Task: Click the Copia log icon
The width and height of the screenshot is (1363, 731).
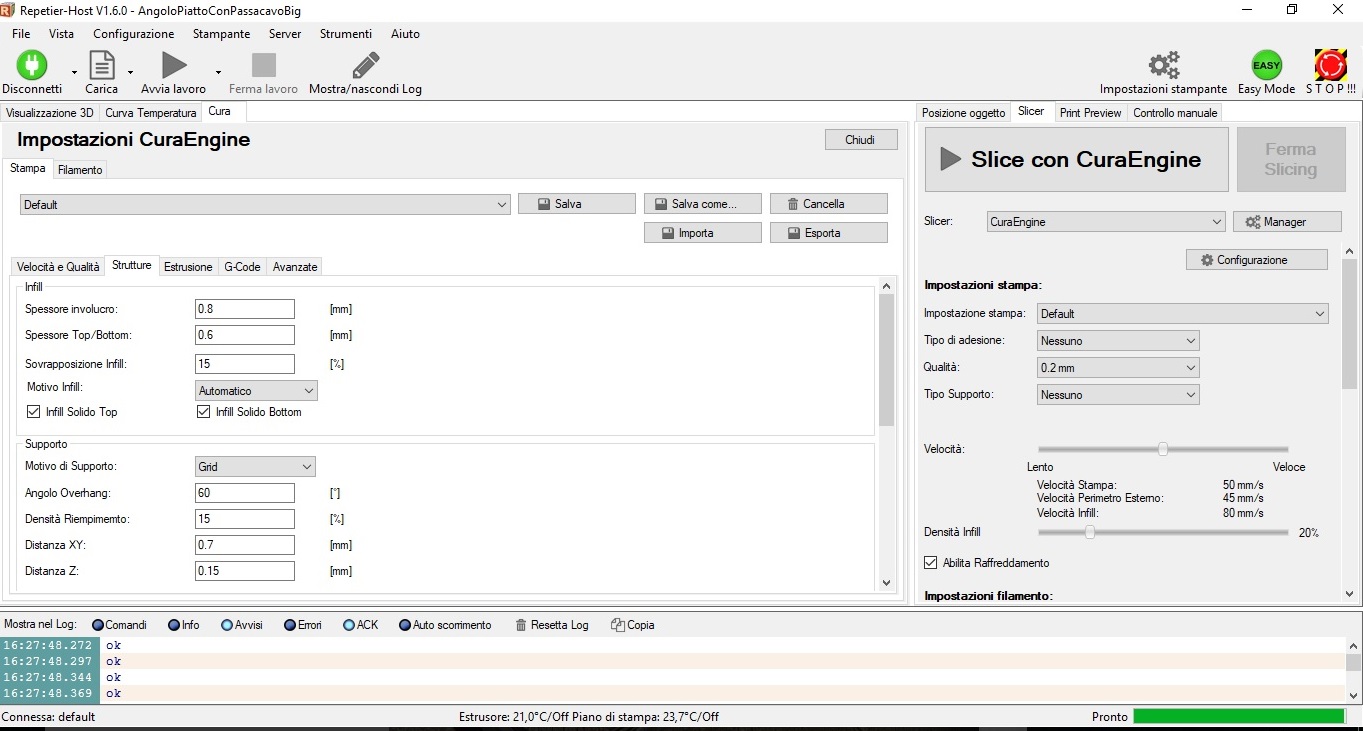Action: pyautogui.click(x=617, y=625)
